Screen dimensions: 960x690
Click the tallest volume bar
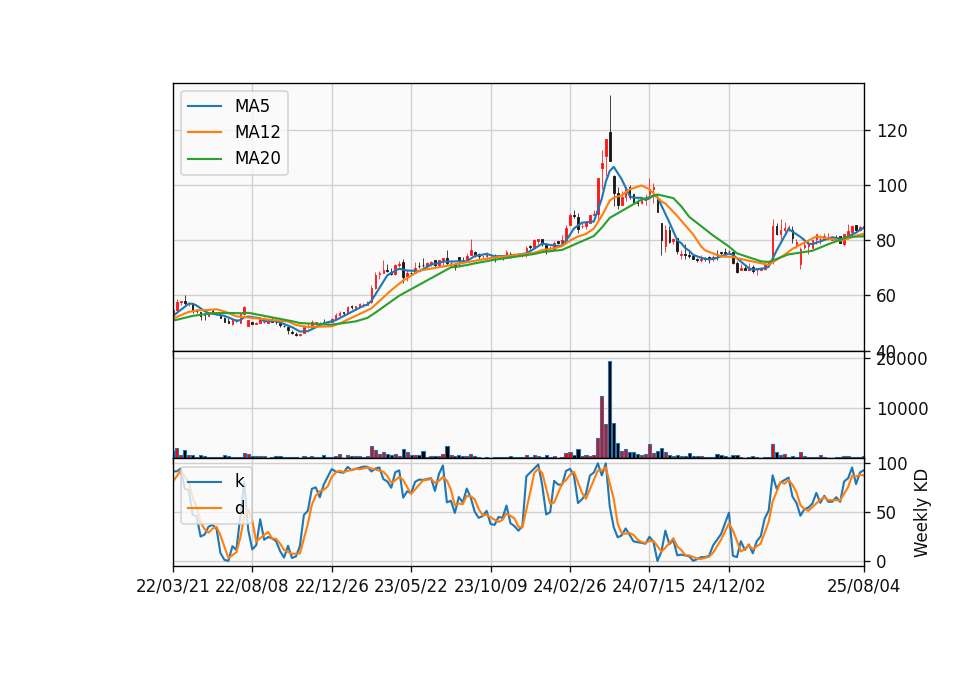(610, 410)
